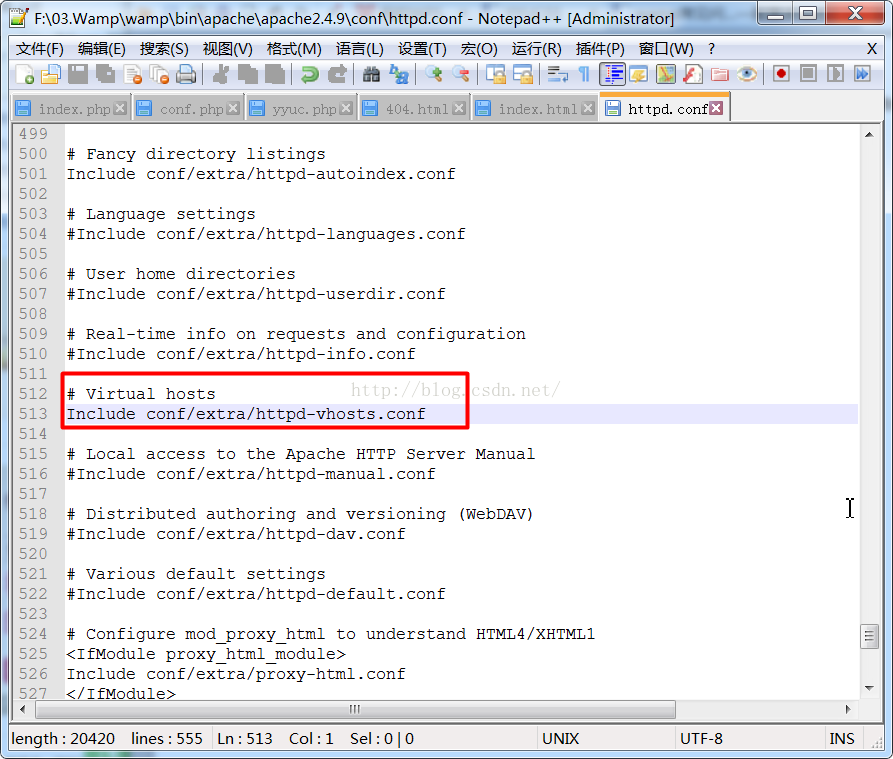Open the Replace dialog icon
This screenshot has width=893, height=759.
point(399,75)
